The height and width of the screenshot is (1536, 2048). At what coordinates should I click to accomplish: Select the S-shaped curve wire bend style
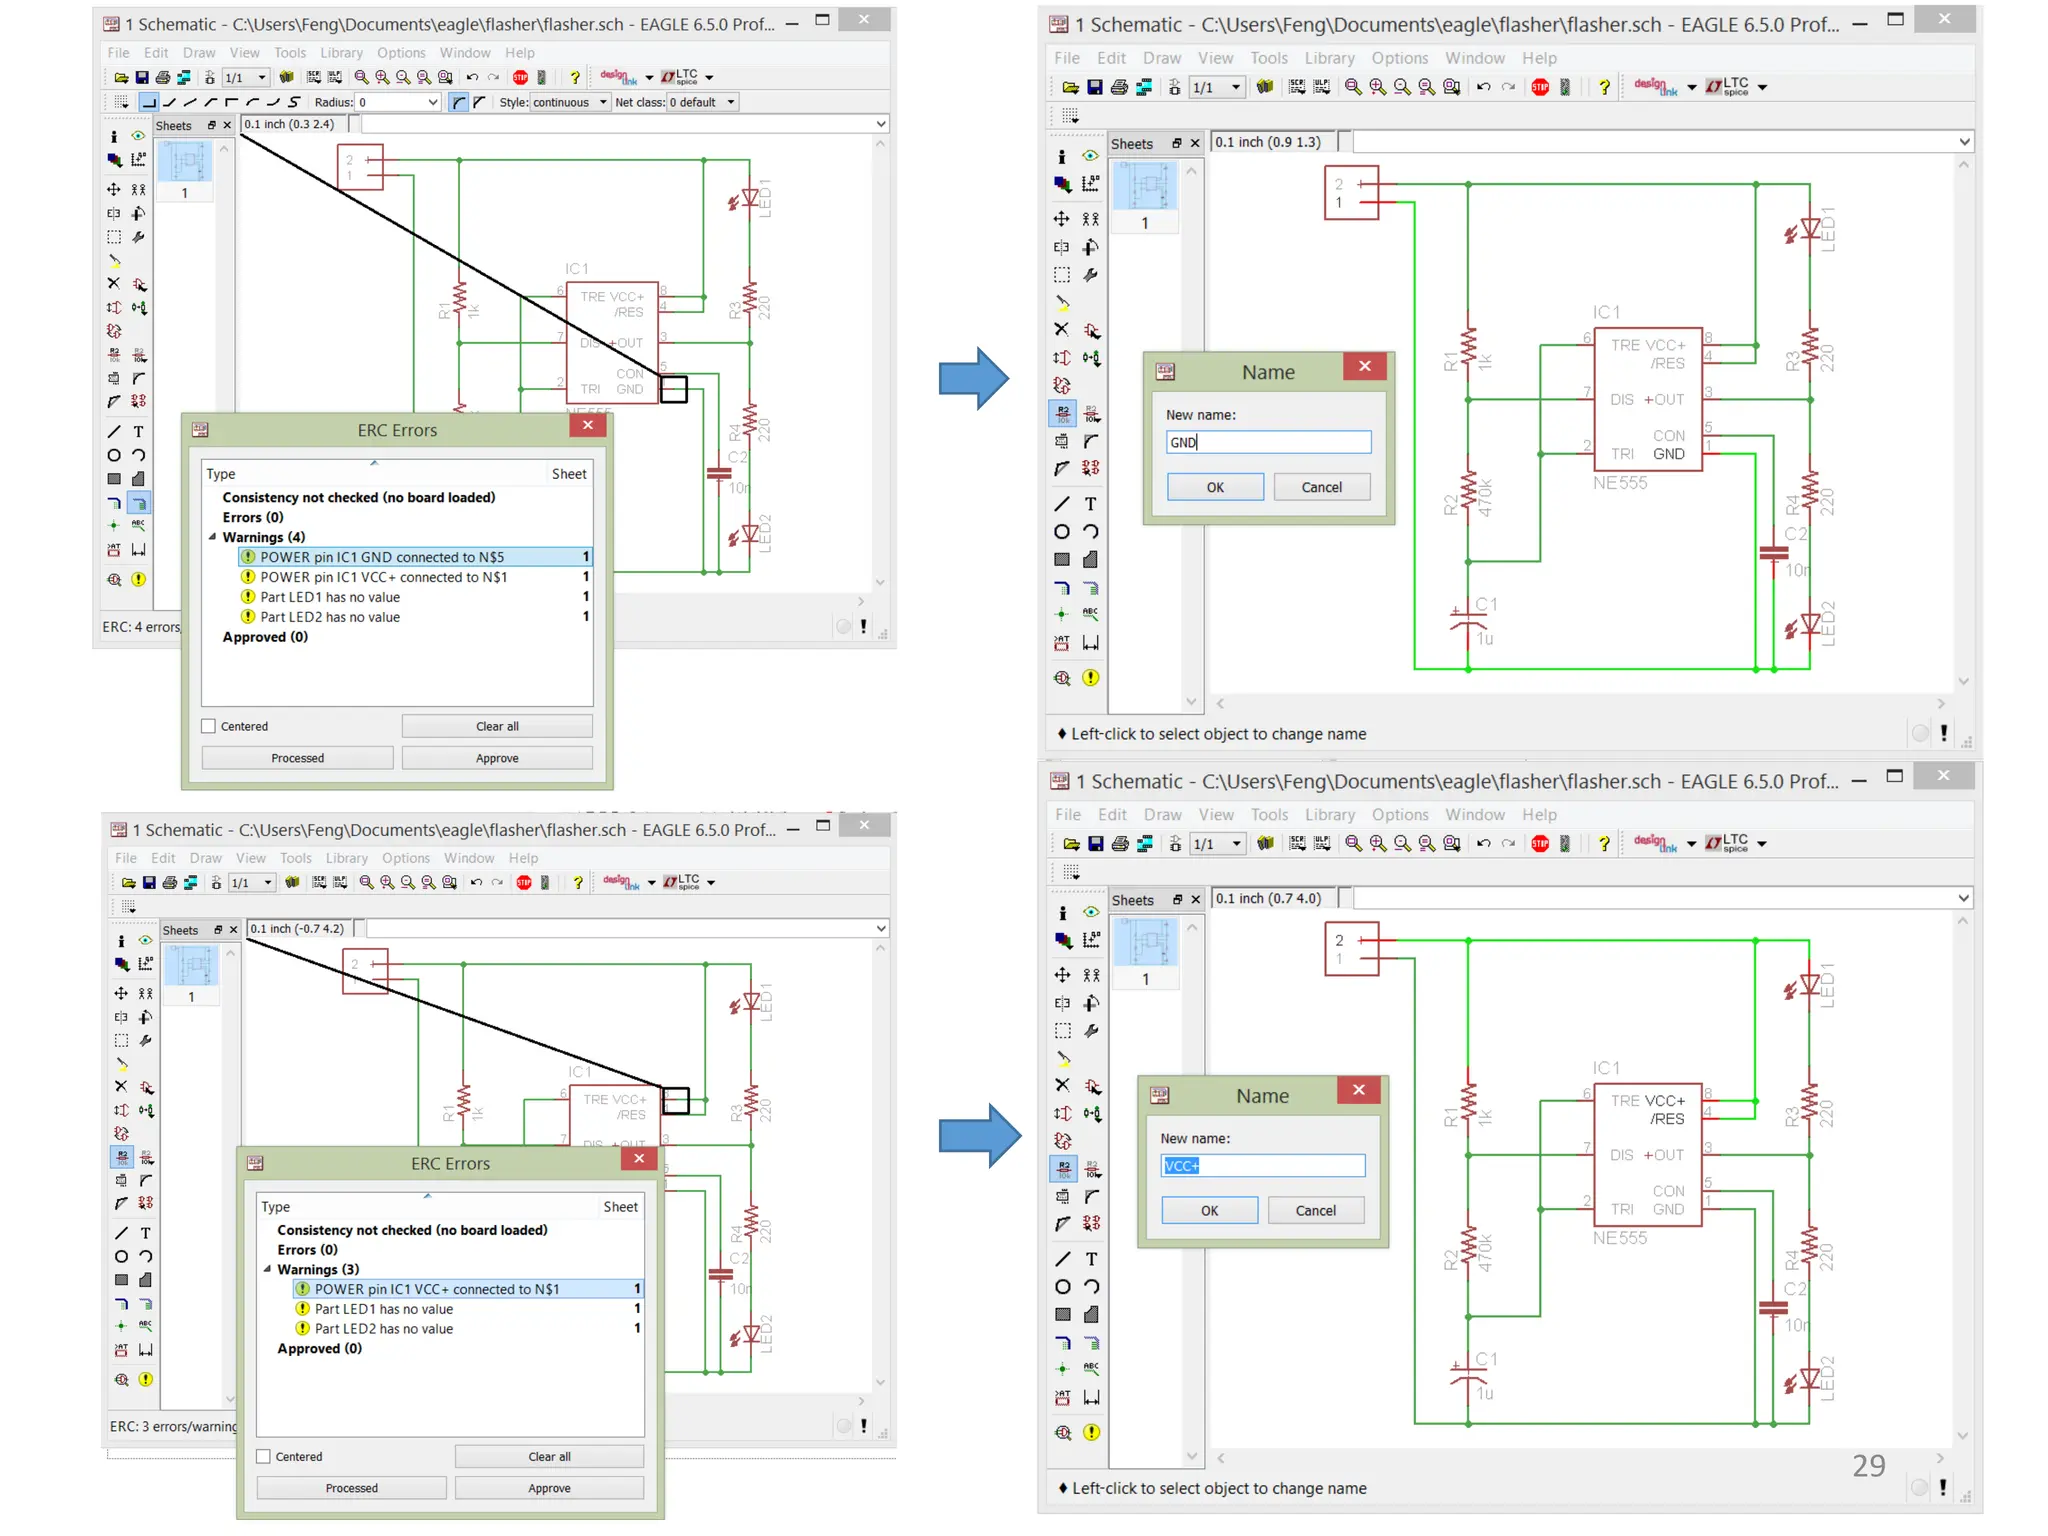click(x=294, y=102)
